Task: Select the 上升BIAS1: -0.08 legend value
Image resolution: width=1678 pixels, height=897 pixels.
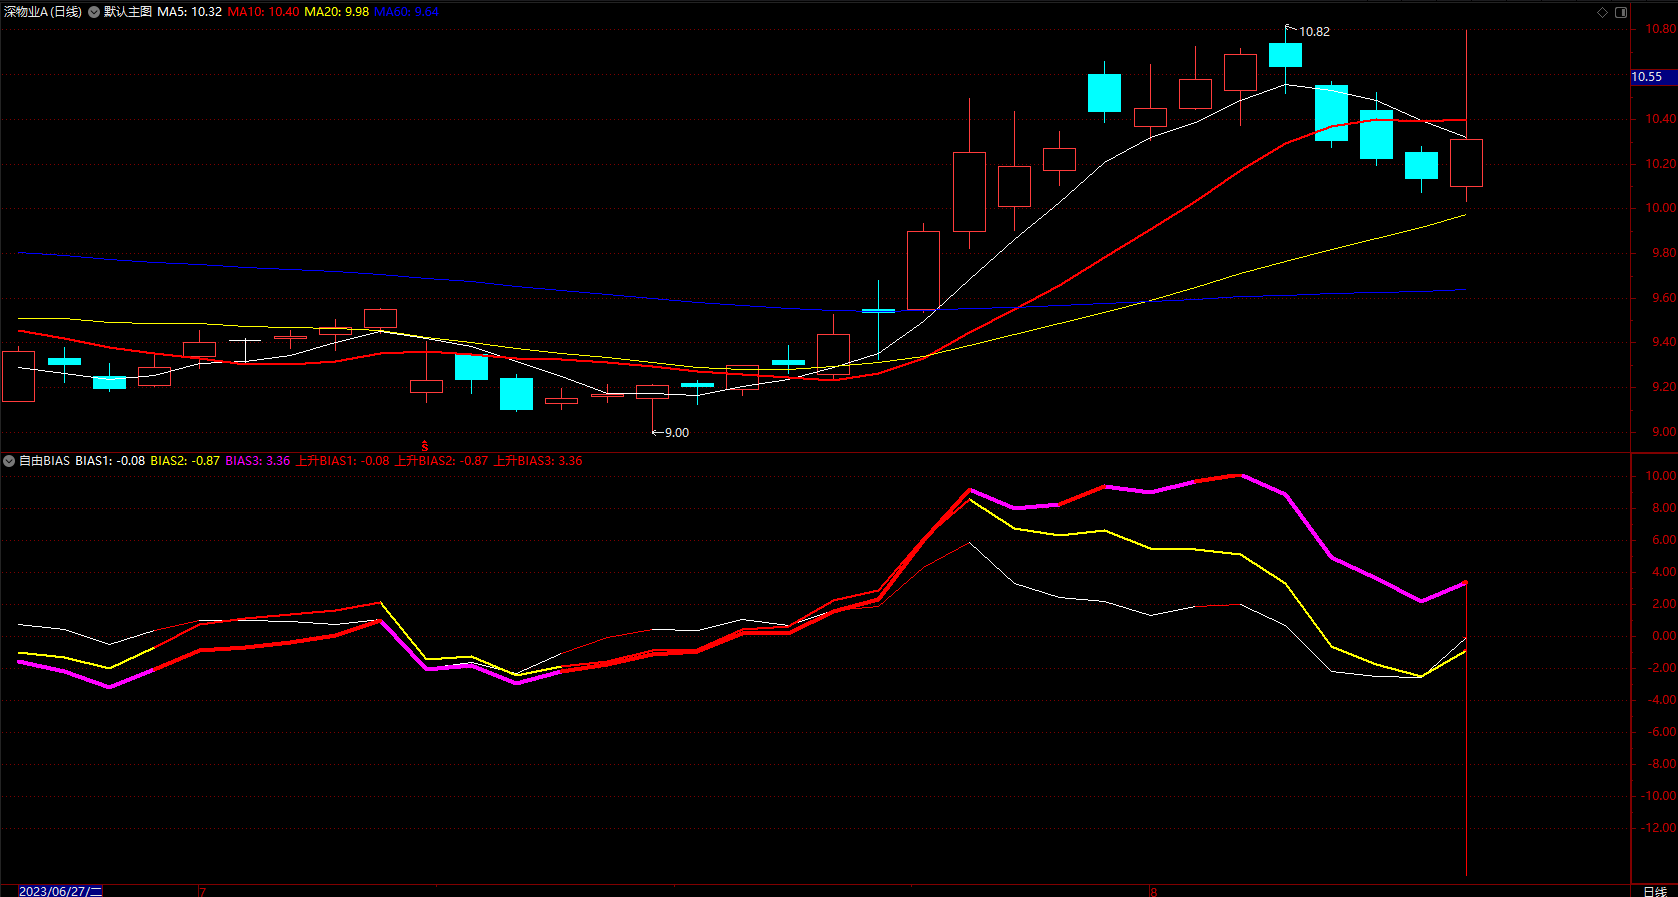Action: pyautogui.click(x=343, y=461)
